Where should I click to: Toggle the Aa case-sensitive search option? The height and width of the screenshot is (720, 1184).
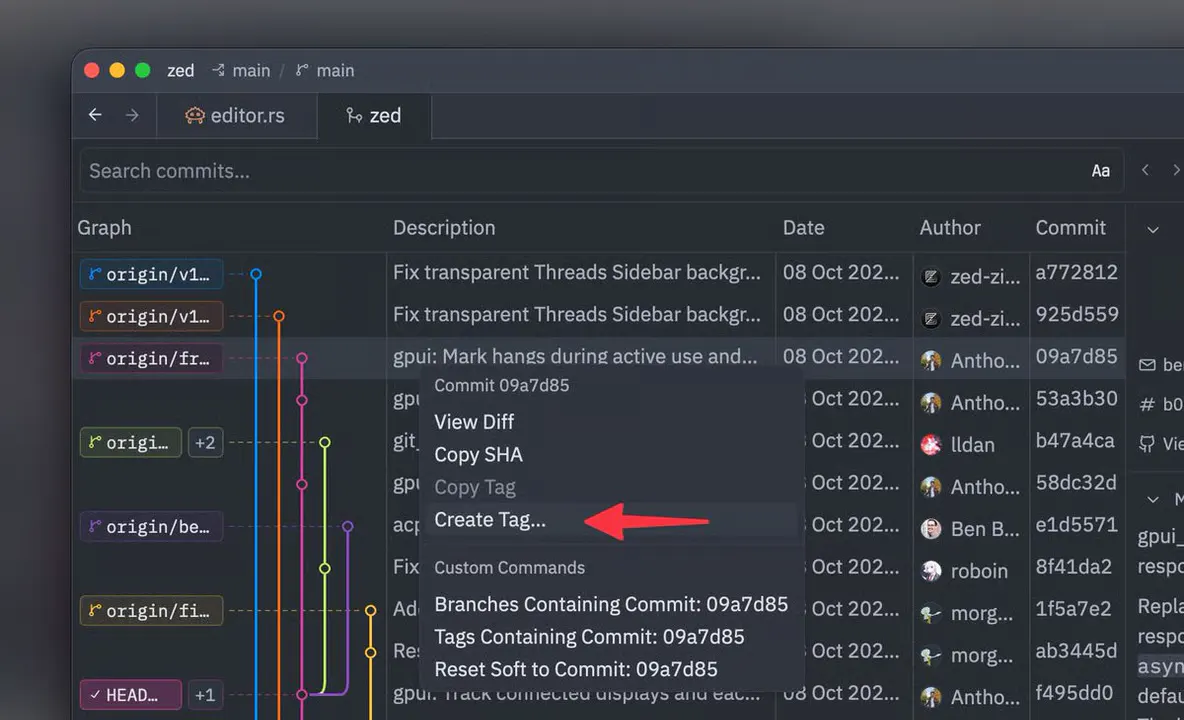[x=1100, y=171]
